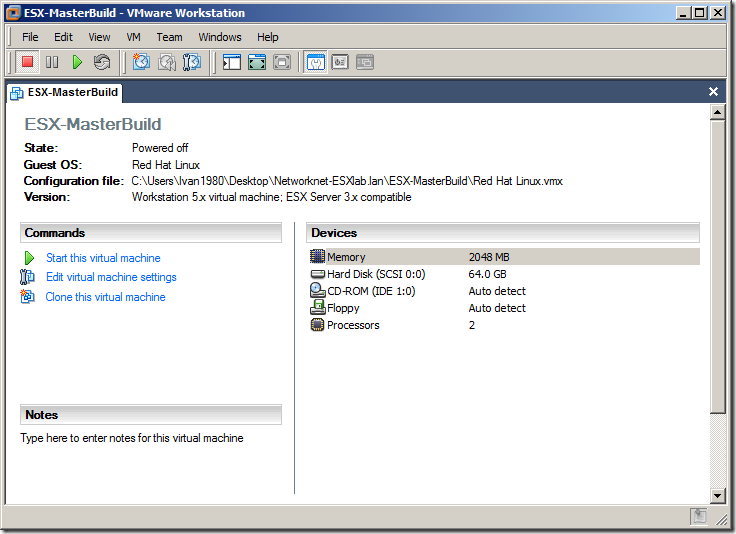
Task: Click the Red Hat Linux guest OS value
Action: pyautogui.click(x=166, y=165)
